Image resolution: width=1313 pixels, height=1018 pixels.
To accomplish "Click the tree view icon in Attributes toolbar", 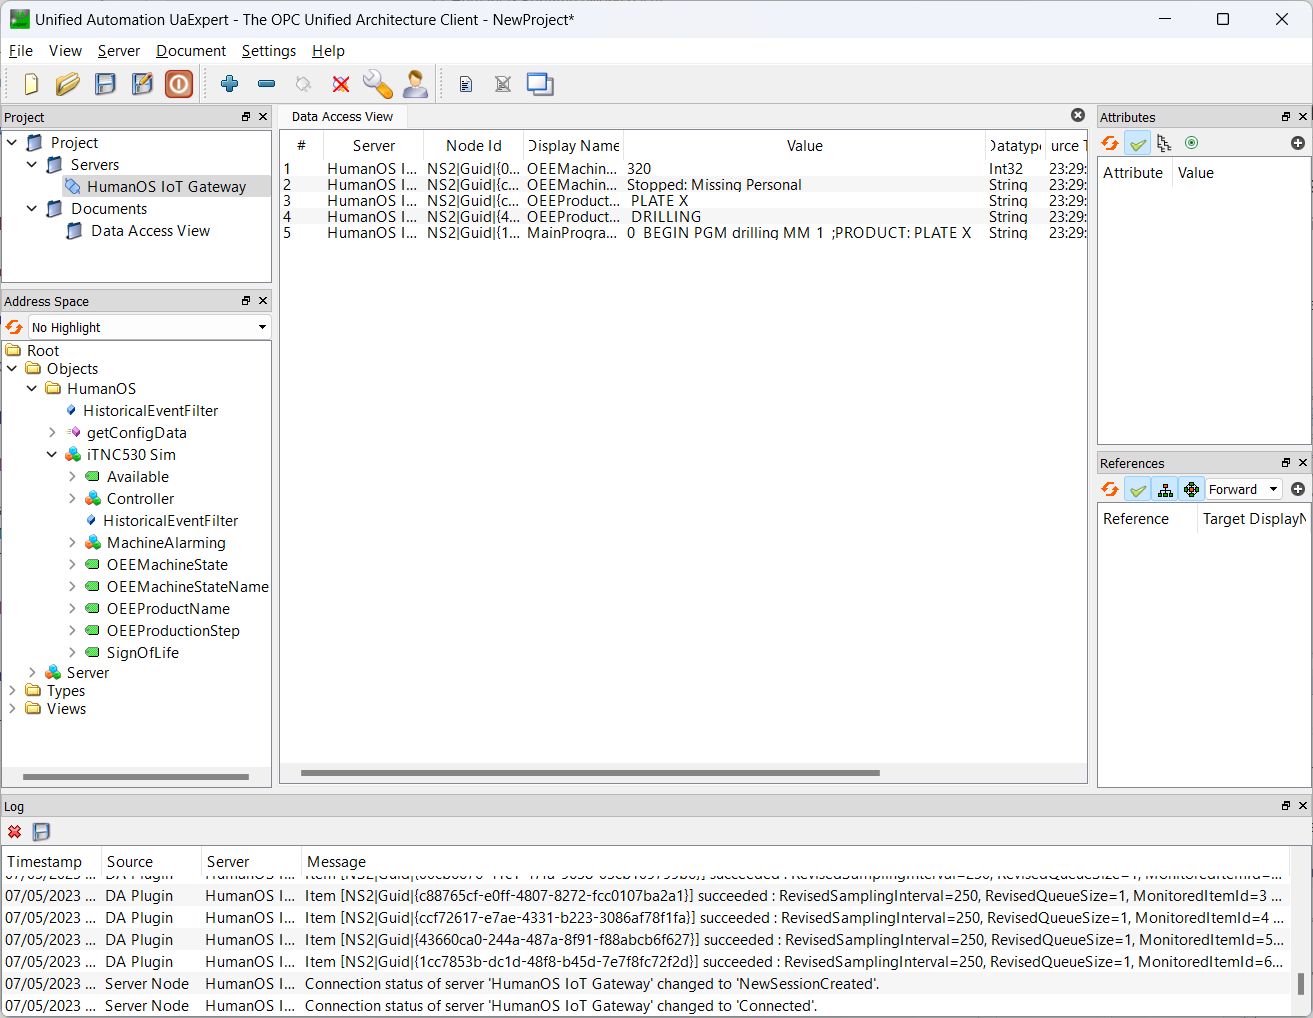I will click(x=1164, y=143).
